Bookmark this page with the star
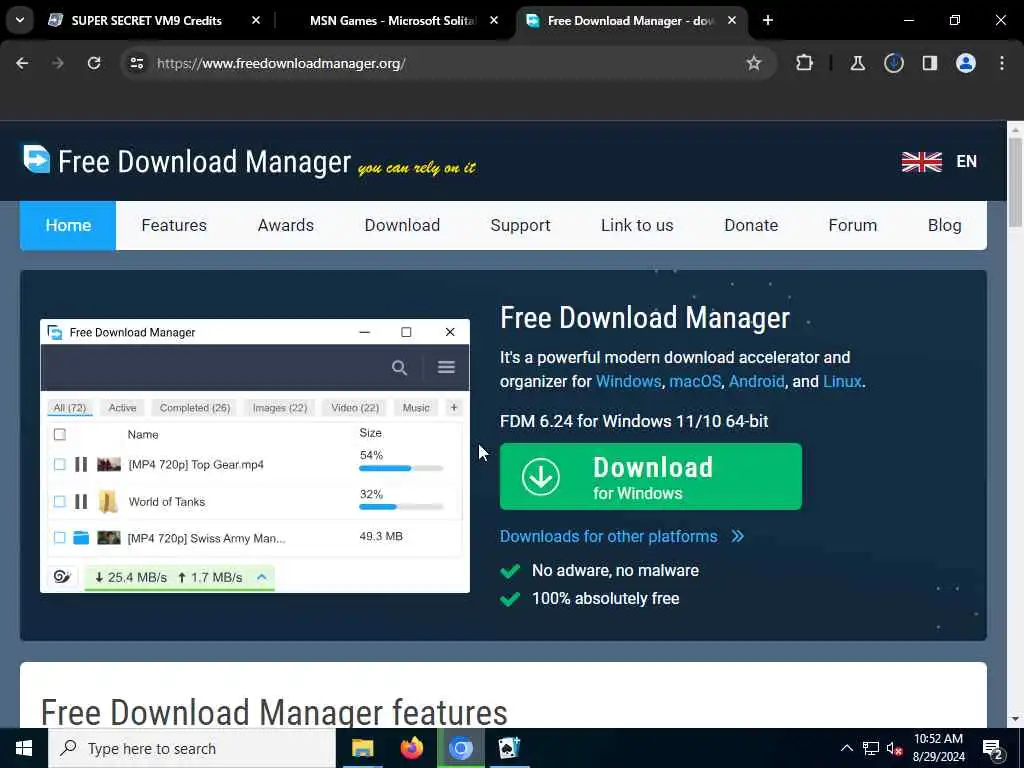This screenshot has width=1024, height=768. (754, 63)
